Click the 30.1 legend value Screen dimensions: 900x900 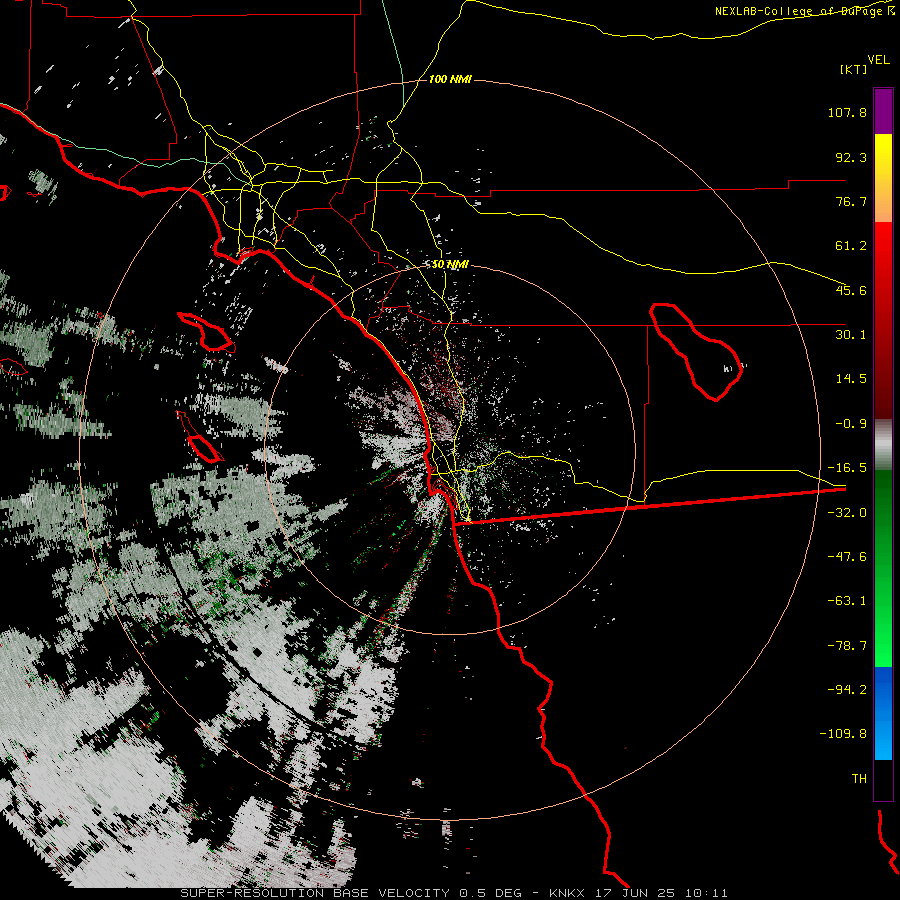(851, 335)
